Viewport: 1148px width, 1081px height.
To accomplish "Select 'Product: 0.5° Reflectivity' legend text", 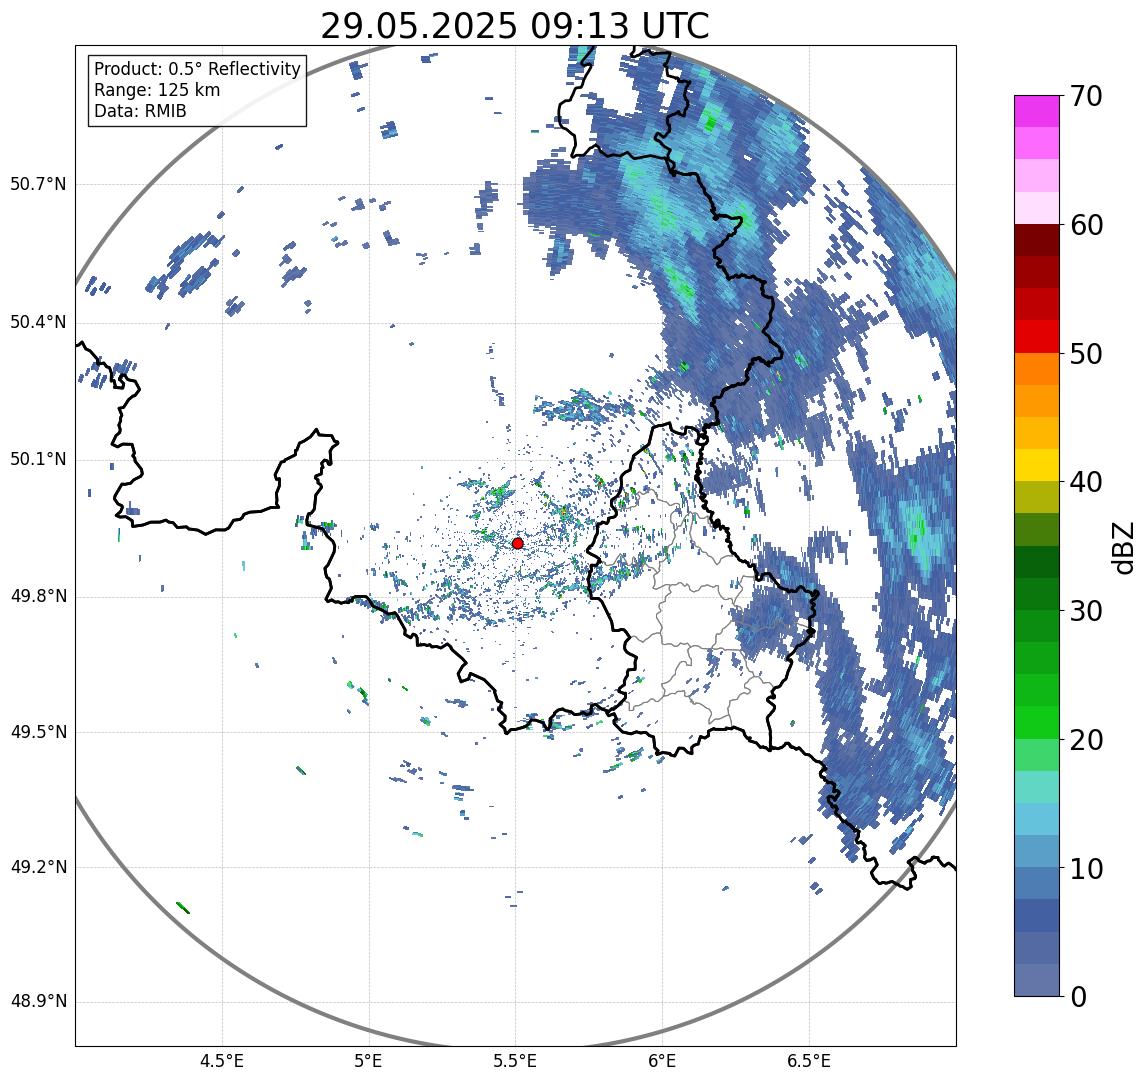I will tap(198, 69).
